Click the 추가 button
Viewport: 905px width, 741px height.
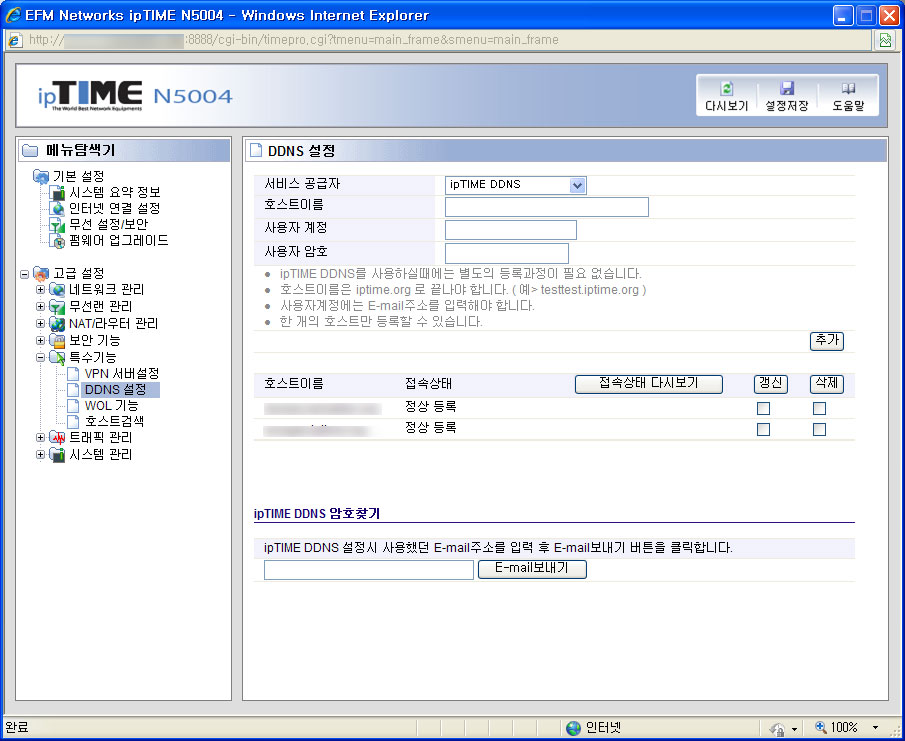coord(827,341)
